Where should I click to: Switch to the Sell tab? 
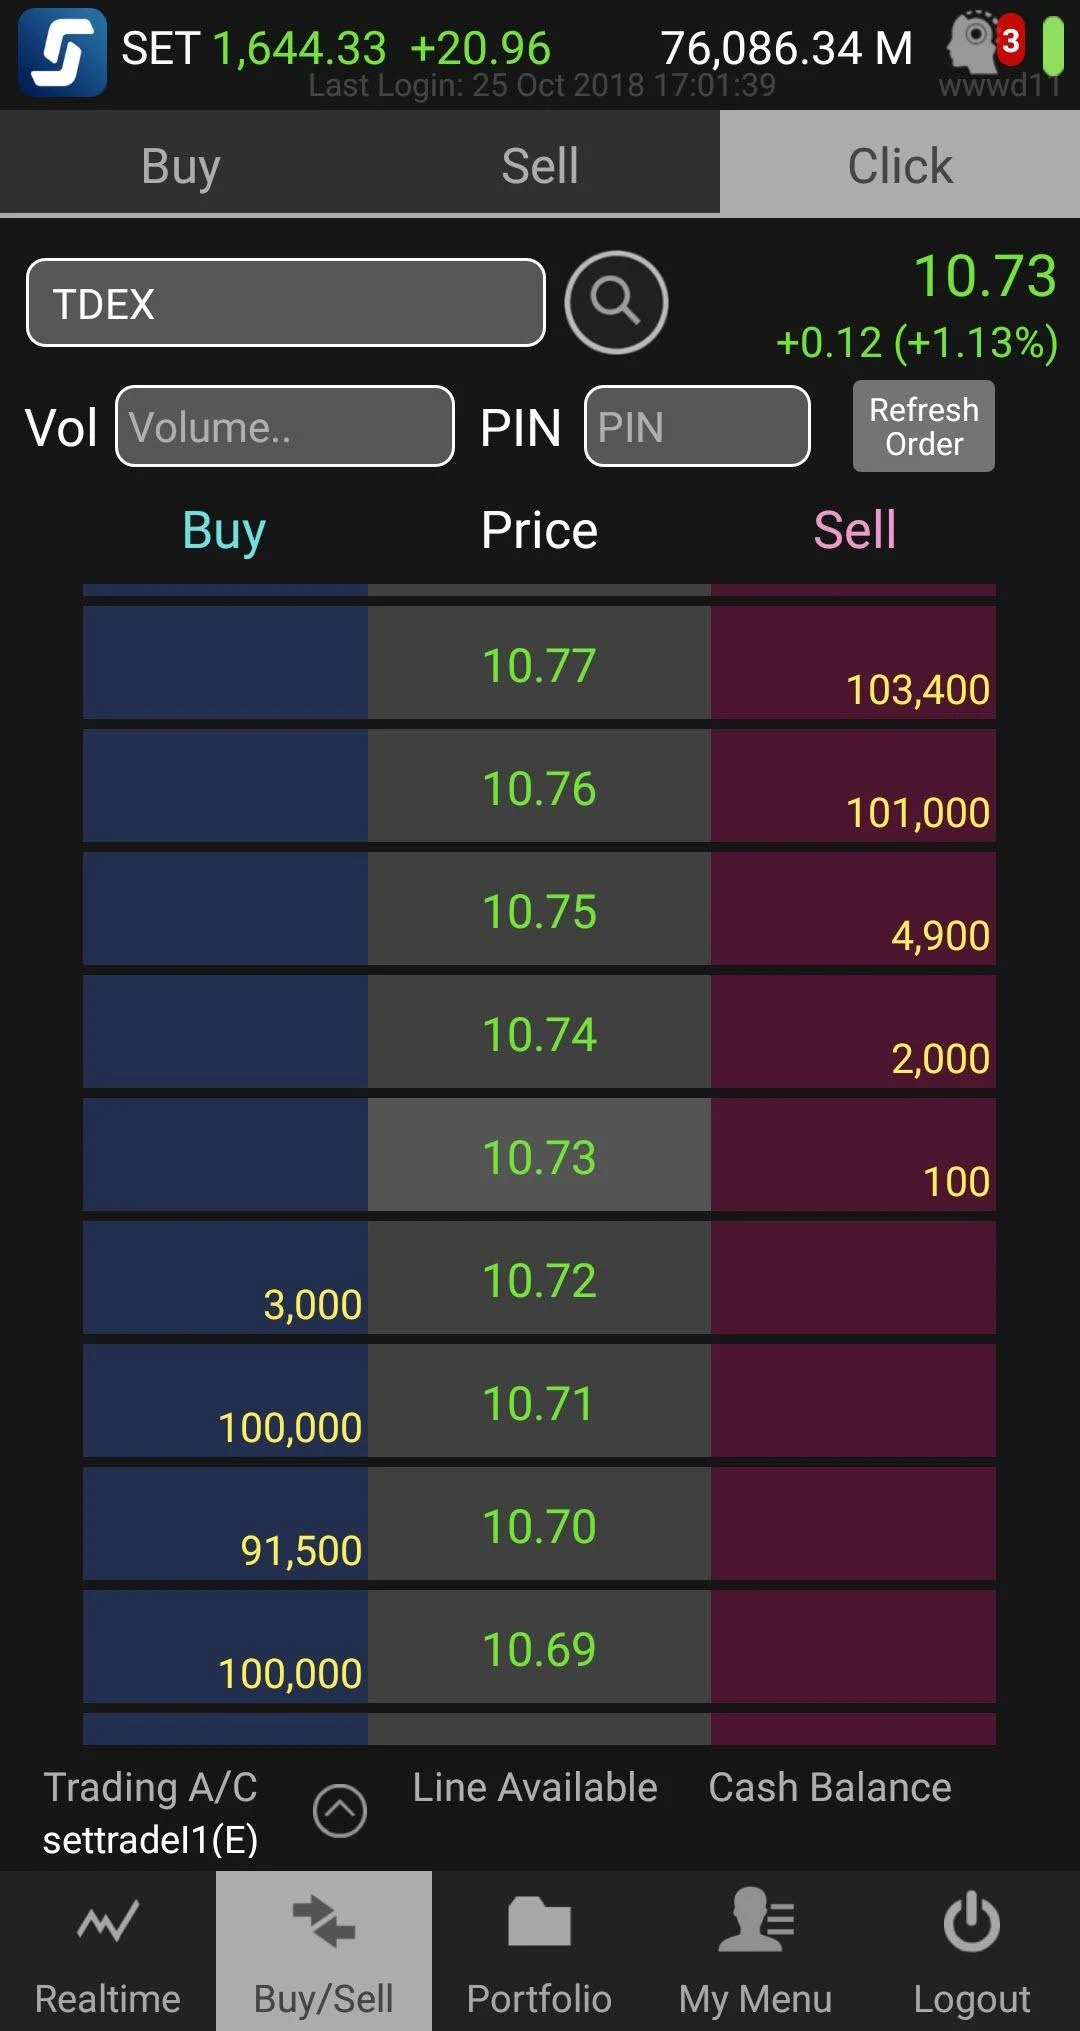(x=540, y=165)
